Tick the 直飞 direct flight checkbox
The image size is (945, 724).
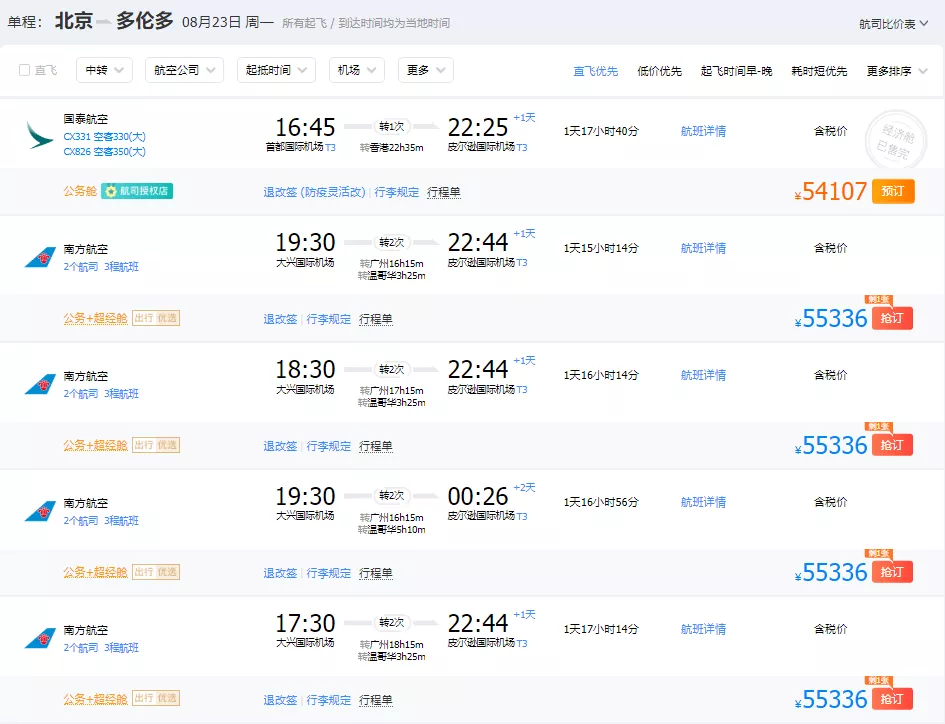point(25,70)
